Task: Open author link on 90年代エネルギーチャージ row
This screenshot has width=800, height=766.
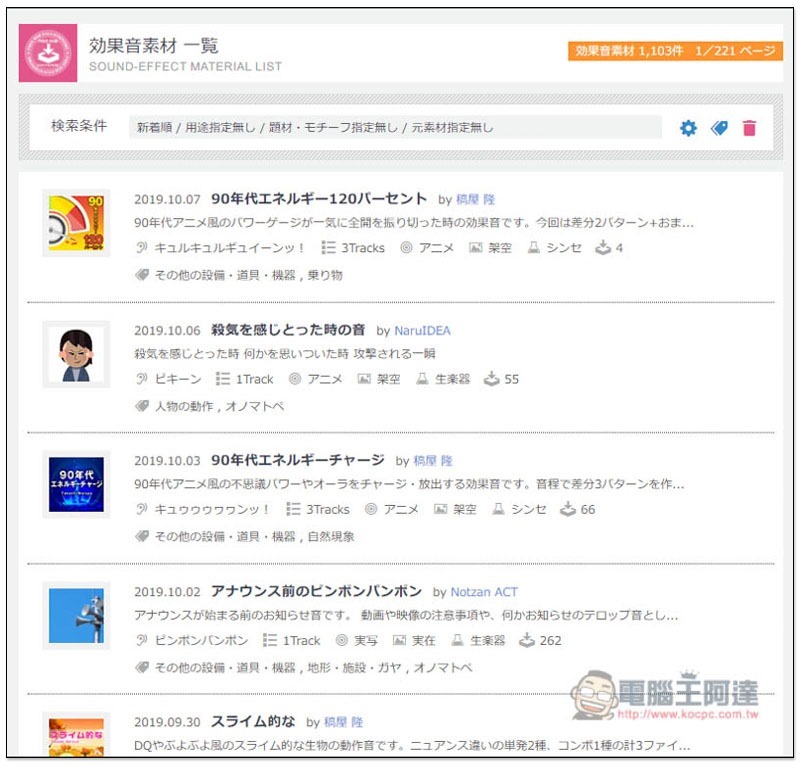Action: tap(433, 461)
